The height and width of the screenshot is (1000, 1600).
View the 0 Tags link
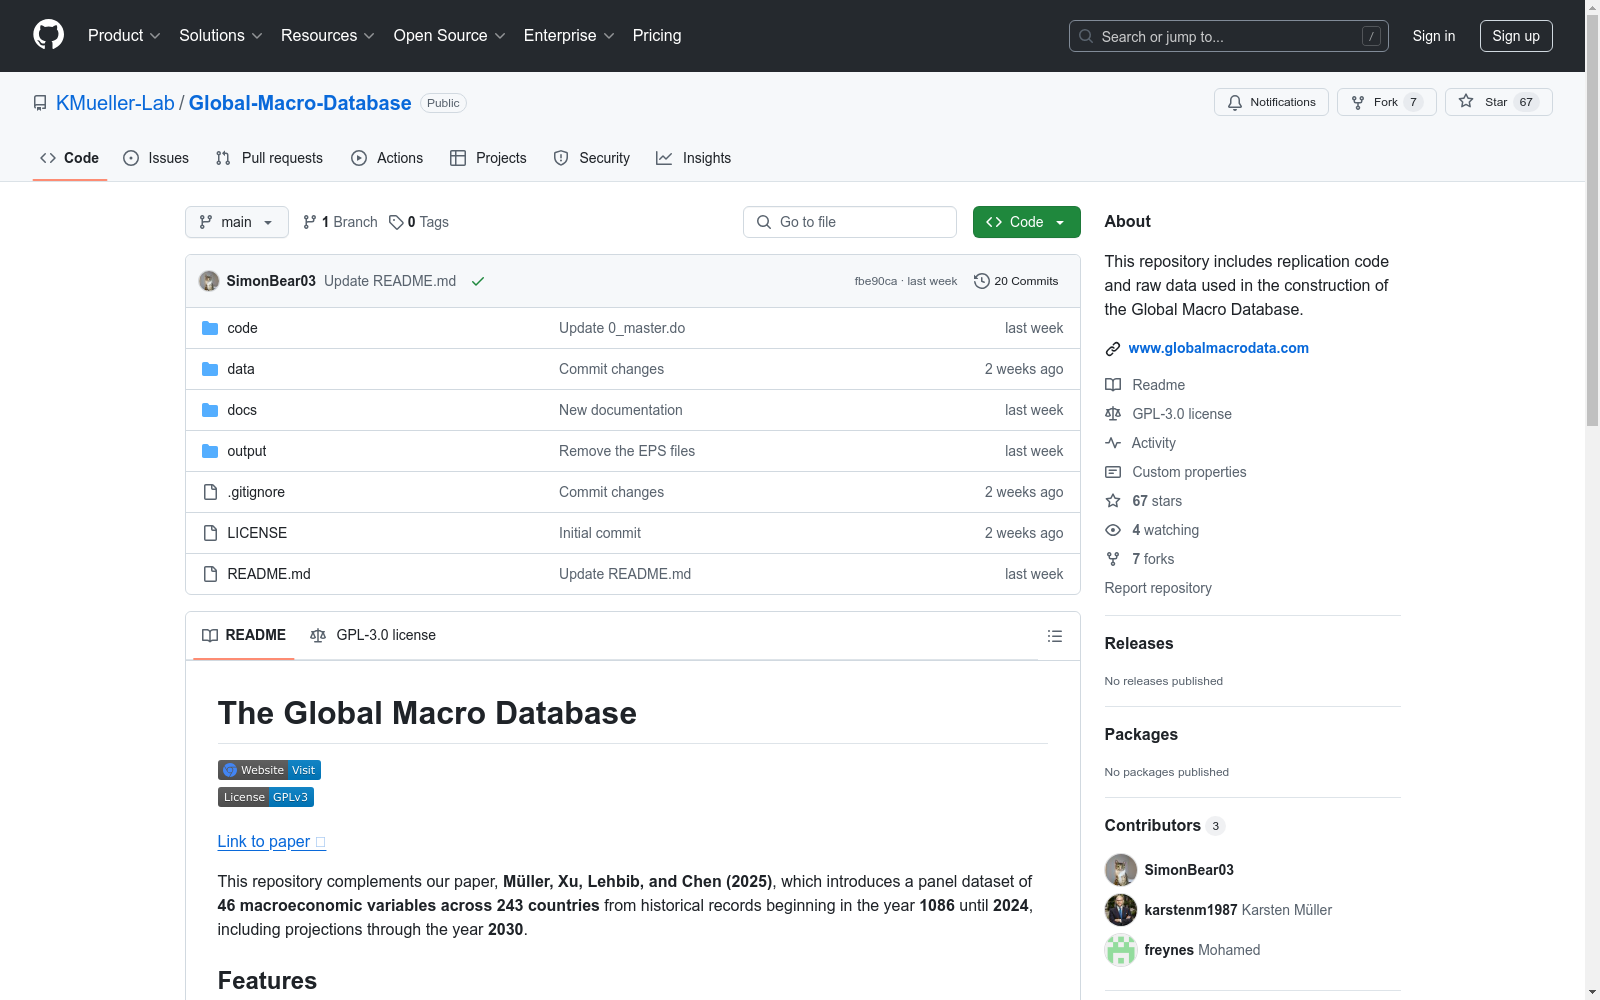[x=419, y=222]
